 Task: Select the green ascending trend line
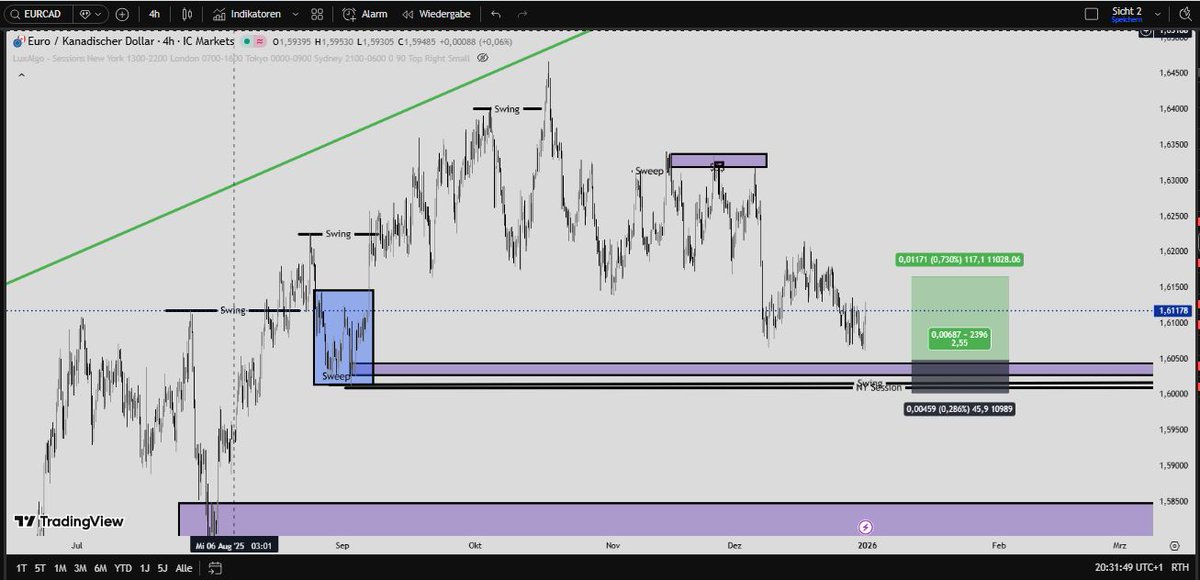[300, 156]
